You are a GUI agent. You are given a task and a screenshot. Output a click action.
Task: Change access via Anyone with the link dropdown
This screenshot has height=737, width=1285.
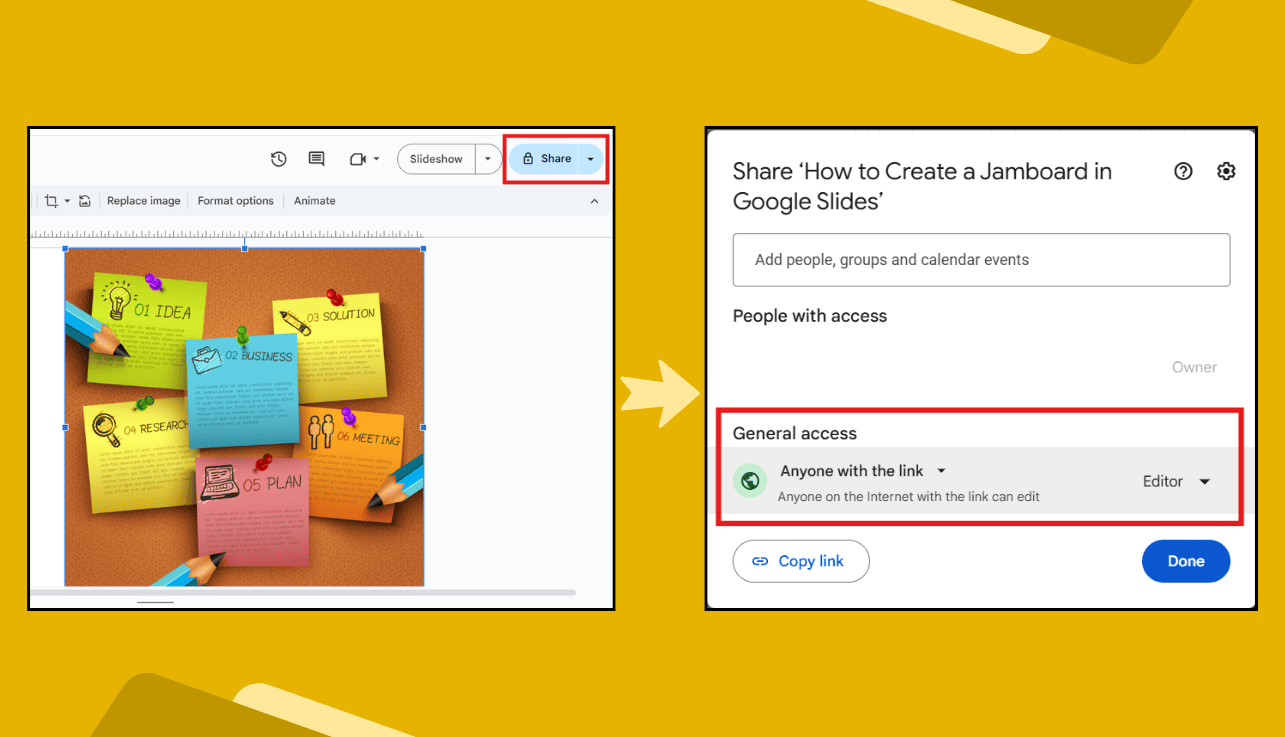pyautogui.click(x=939, y=470)
